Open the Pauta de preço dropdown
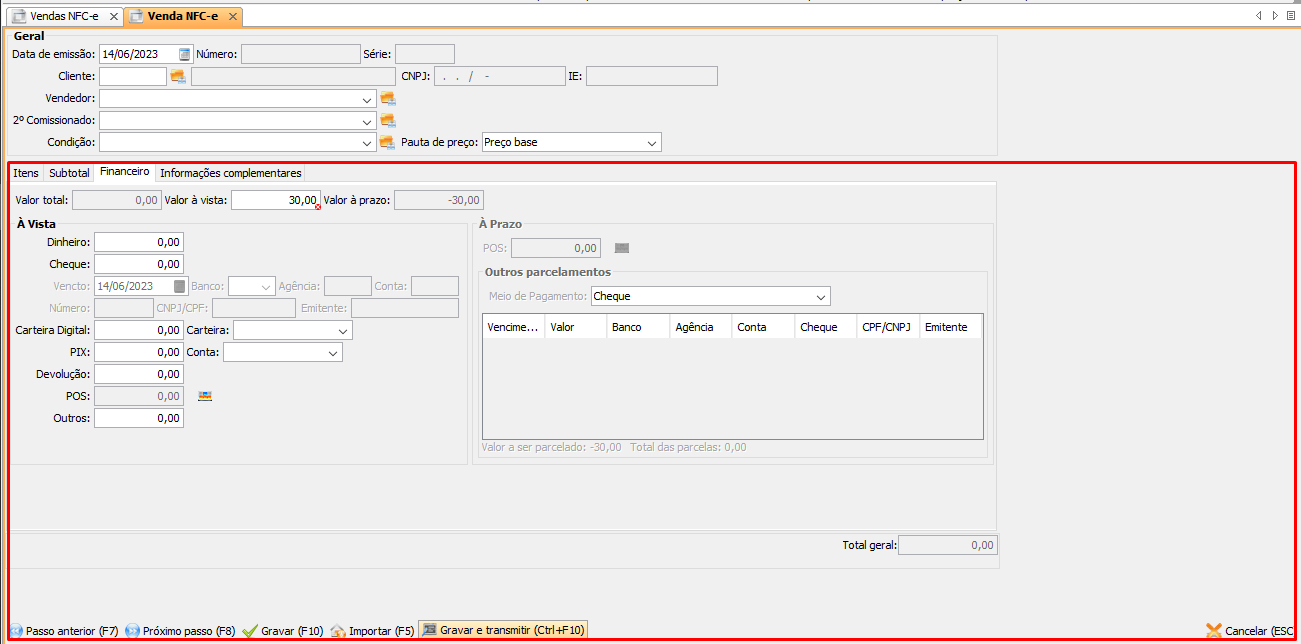The height and width of the screenshot is (644, 1301). 652,143
